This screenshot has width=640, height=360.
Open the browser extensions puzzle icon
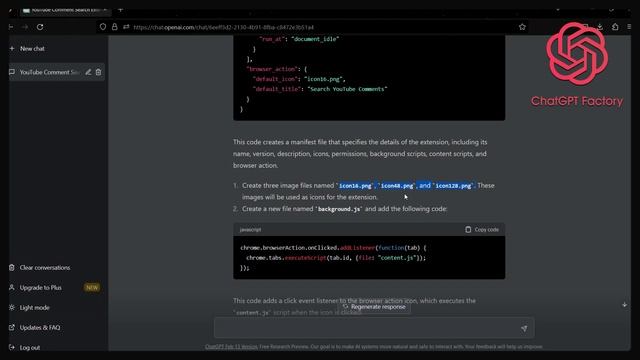(615, 27)
